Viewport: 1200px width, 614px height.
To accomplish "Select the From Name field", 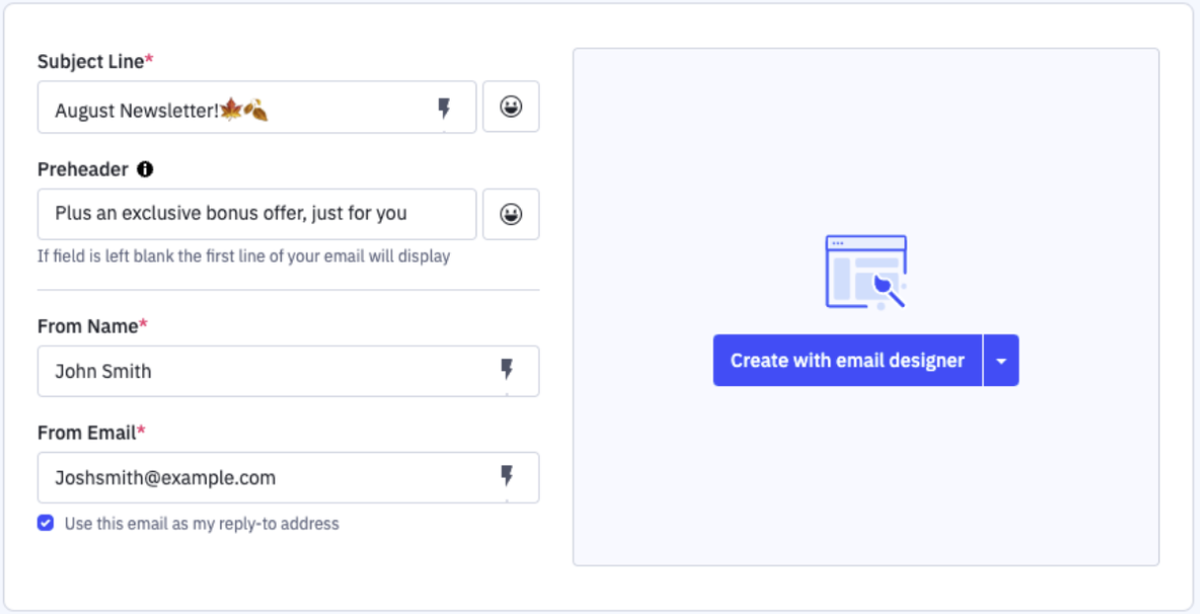I will tap(250, 370).
